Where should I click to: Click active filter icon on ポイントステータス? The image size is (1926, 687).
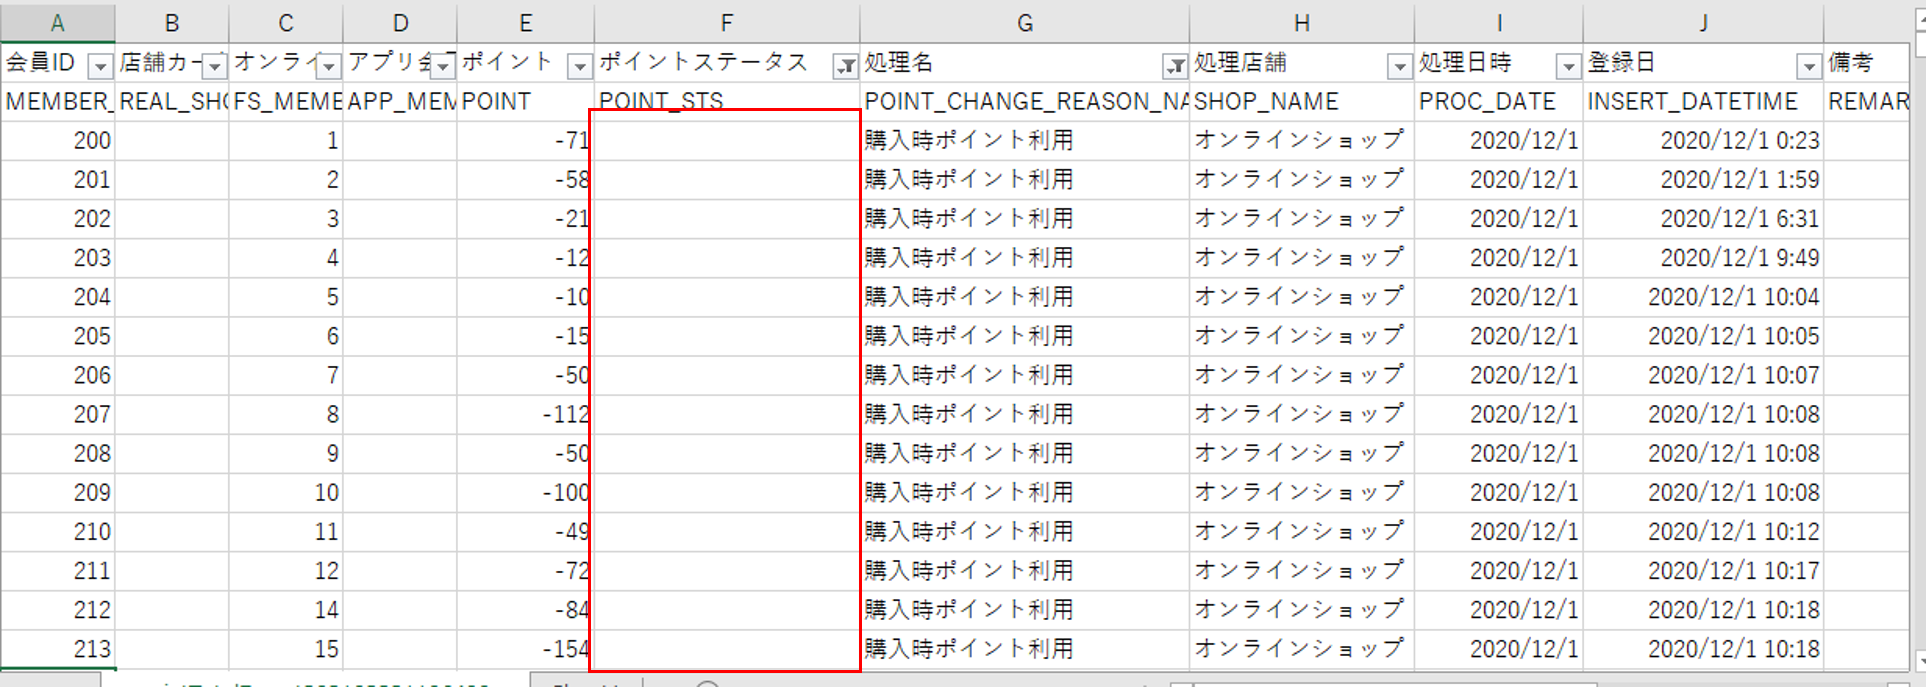pos(845,67)
